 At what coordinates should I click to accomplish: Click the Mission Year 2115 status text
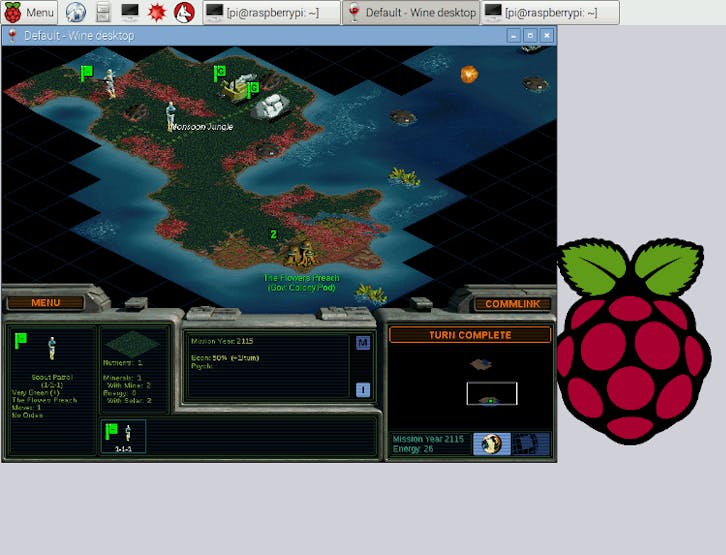click(x=428, y=439)
